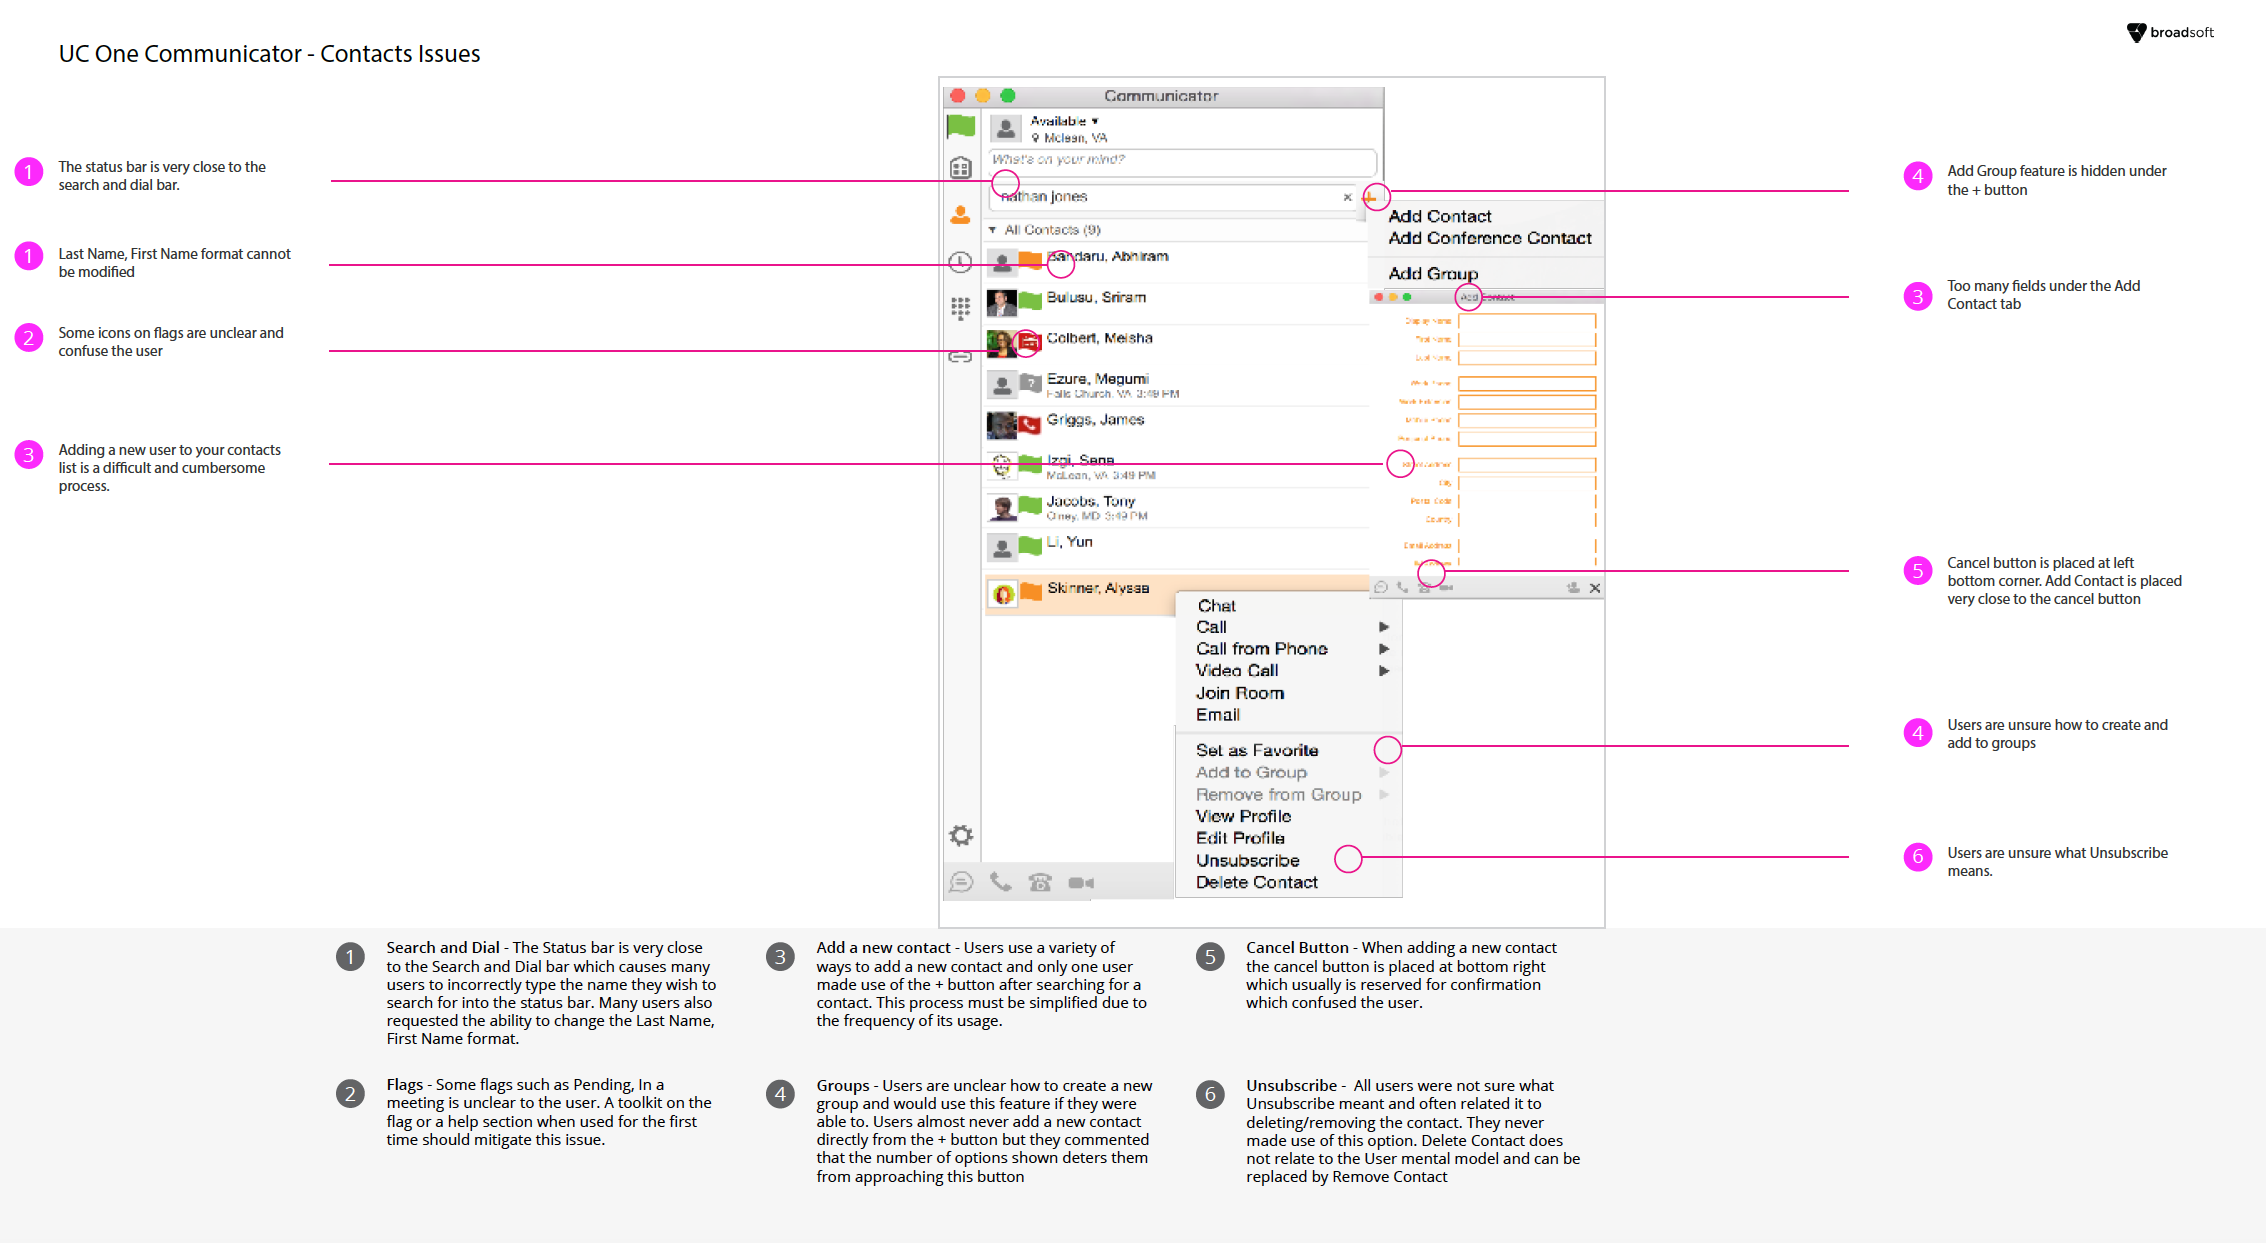Click the chat bubble icon in bottom toolbar
The height and width of the screenshot is (1243, 2266).
[961, 882]
